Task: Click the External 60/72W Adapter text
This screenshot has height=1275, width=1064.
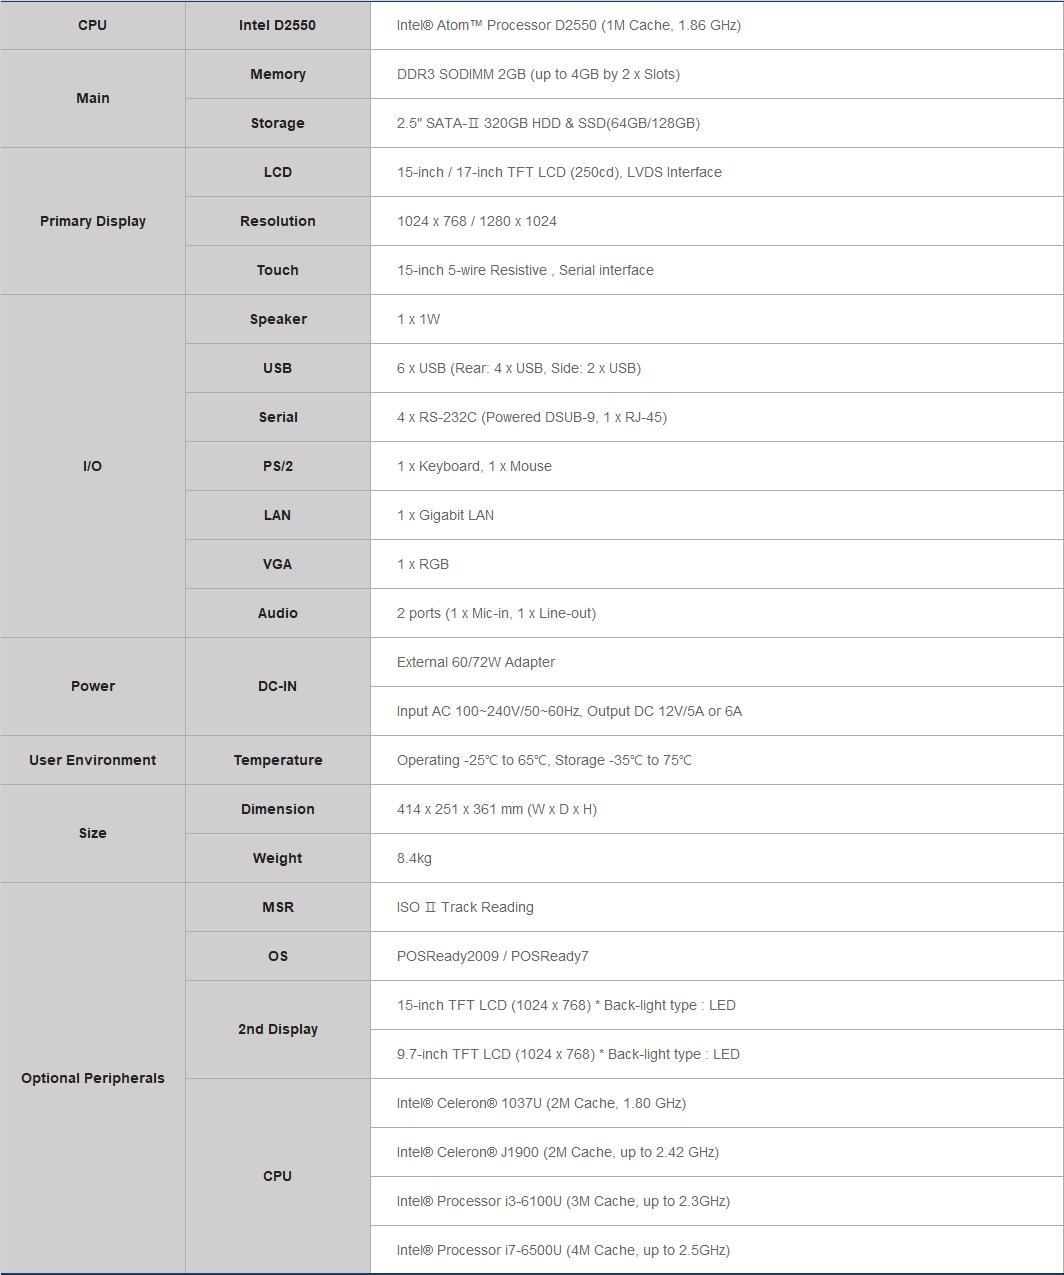Action: coord(475,662)
